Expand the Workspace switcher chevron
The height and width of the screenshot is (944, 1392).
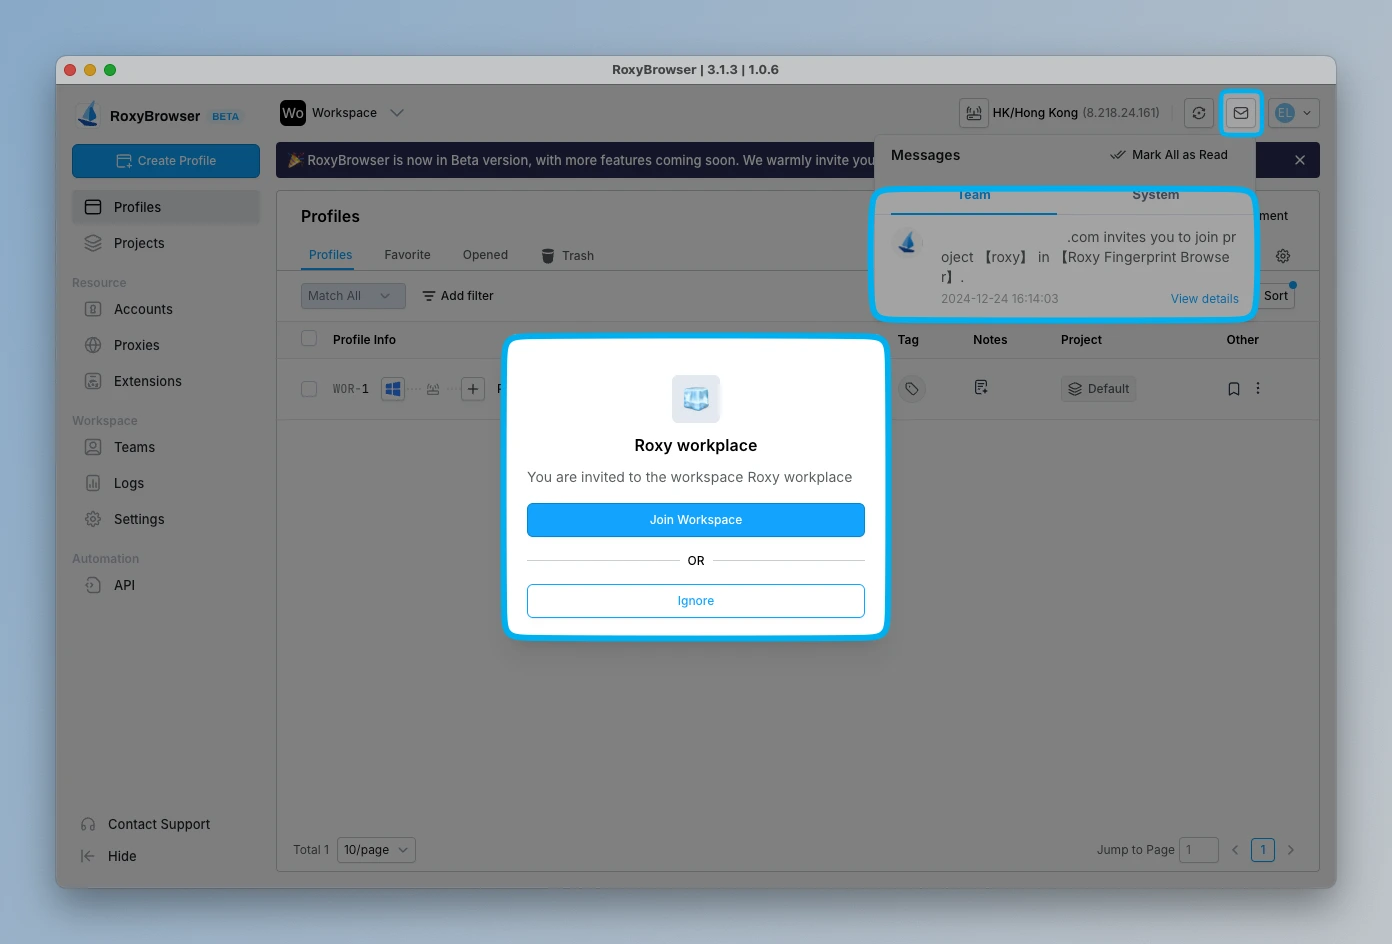(397, 113)
